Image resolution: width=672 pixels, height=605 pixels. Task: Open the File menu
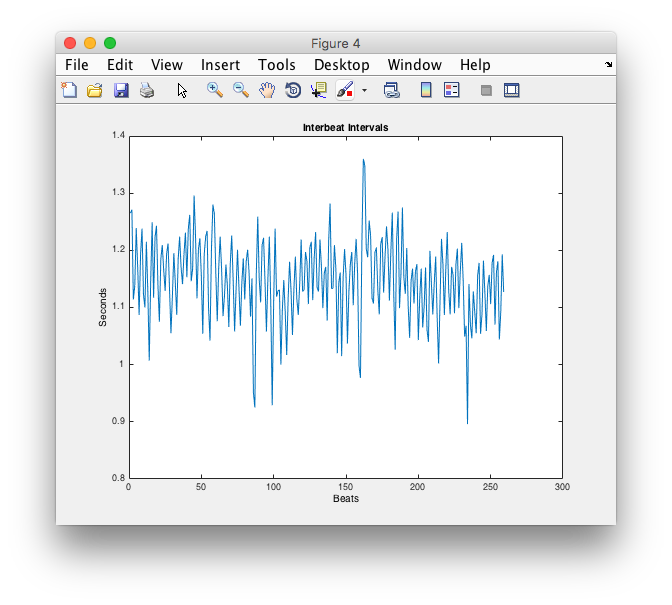click(x=77, y=65)
